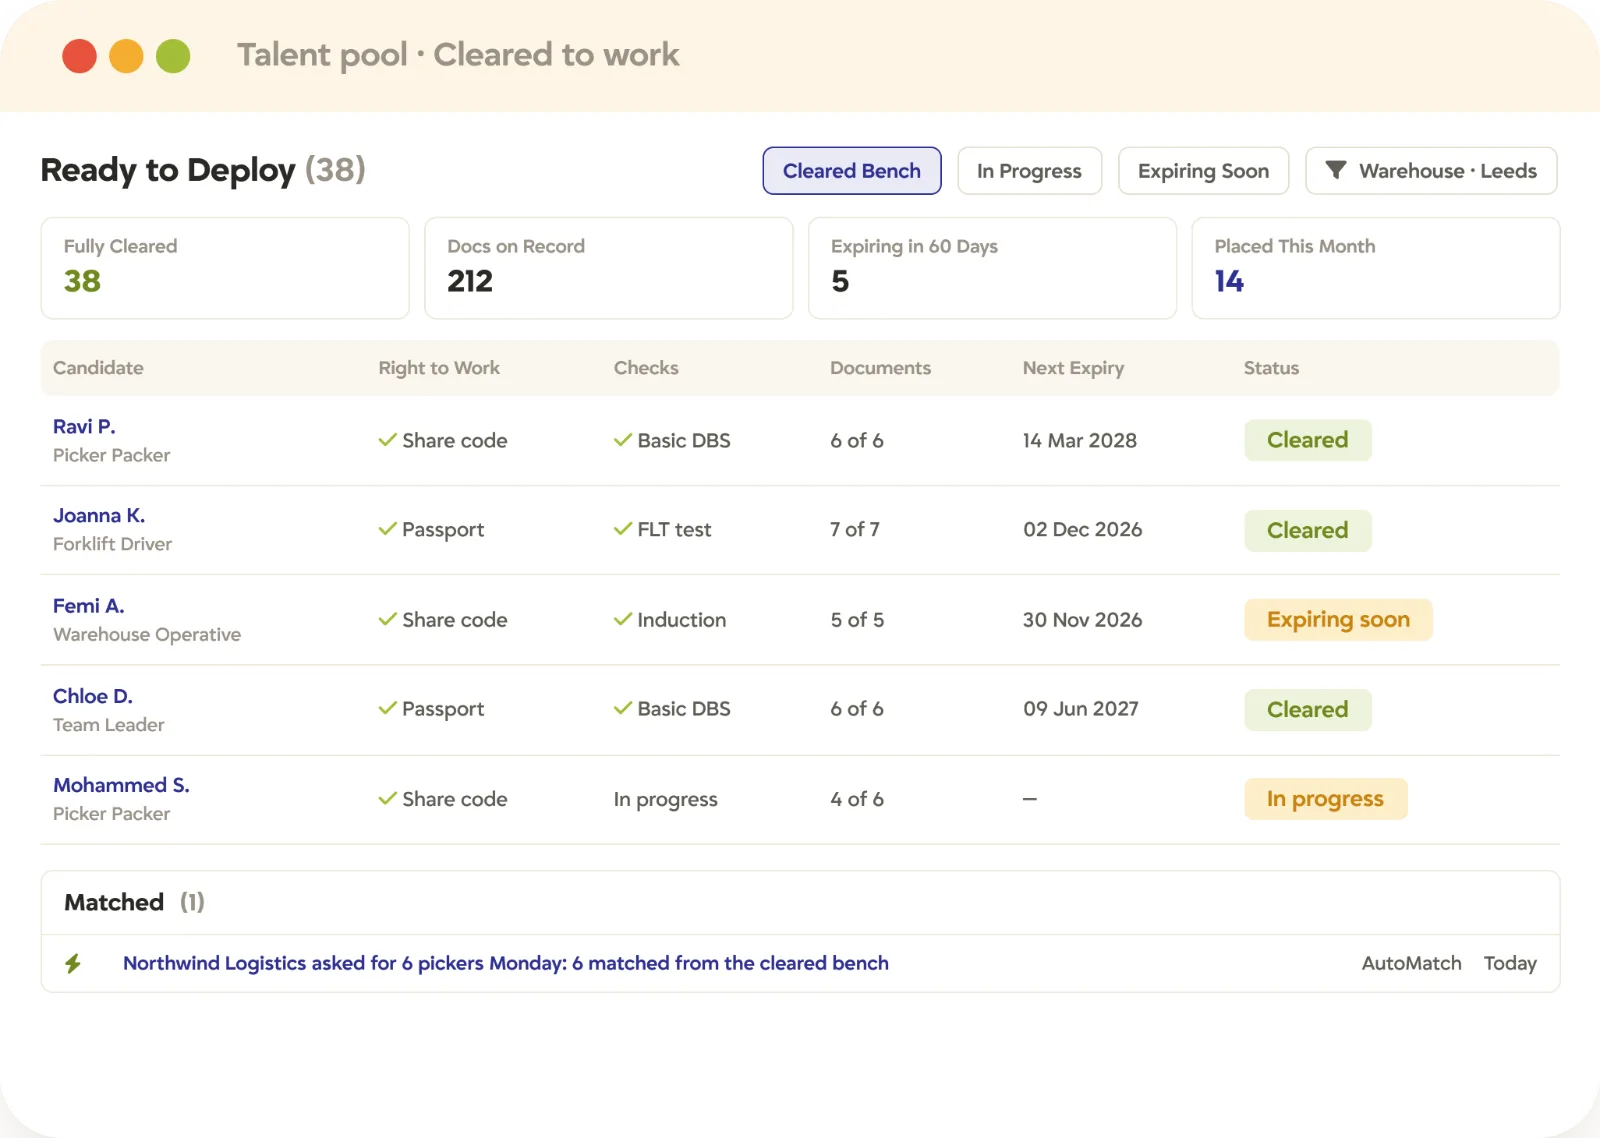Viewport: 1600px width, 1138px height.
Task: Click the red window control dot
Action: pos(79,56)
